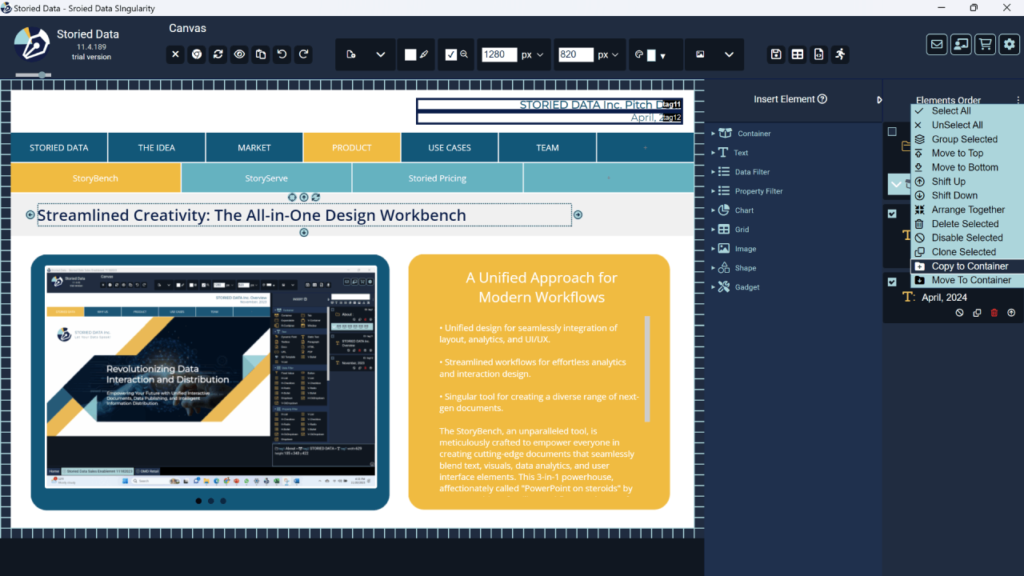Select Group Selected in context menu

(x=963, y=139)
